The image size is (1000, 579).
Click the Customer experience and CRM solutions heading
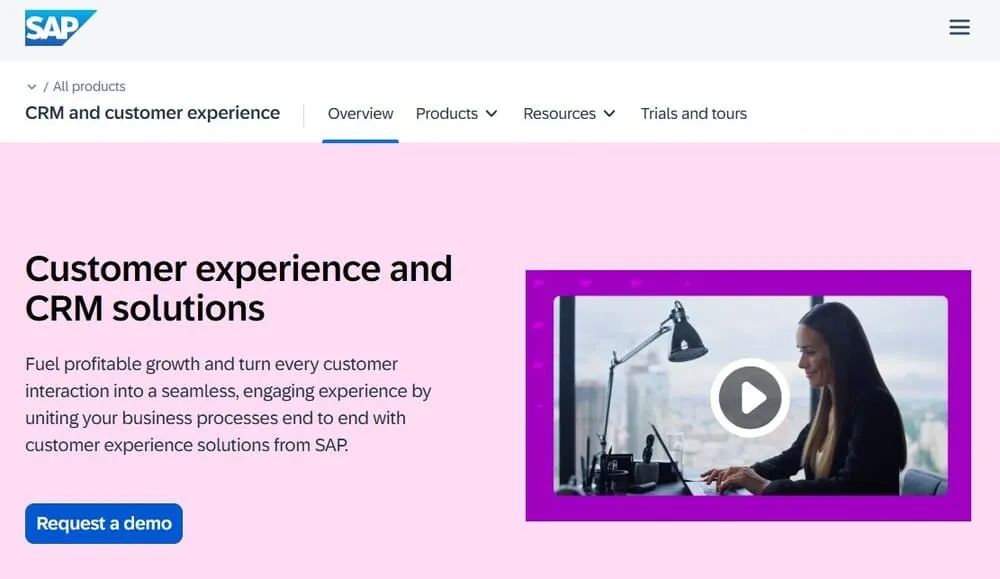point(239,288)
